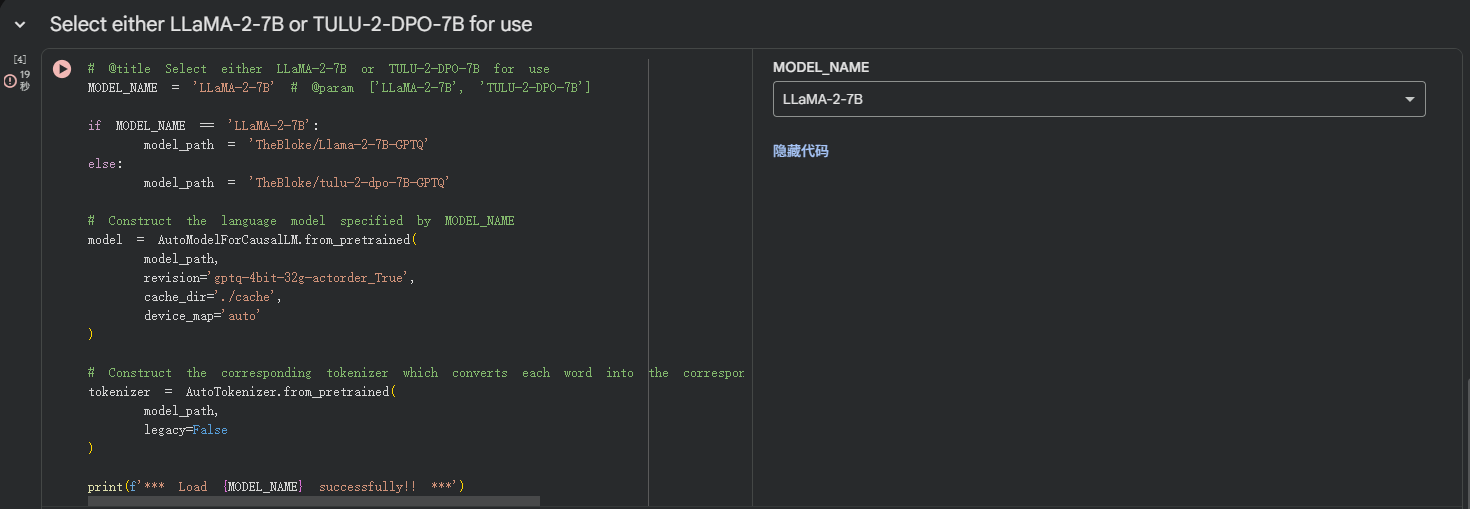Open the MODEL_NAME dropdown showing LLaMA-2-7B
The width and height of the screenshot is (1470, 509).
click(x=1099, y=99)
